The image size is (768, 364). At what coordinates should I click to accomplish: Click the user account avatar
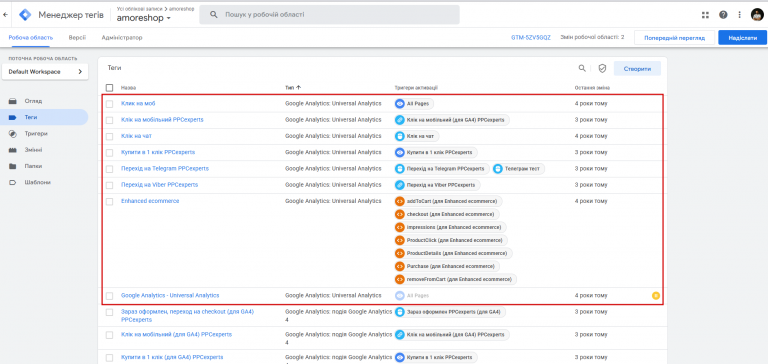[757, 15]
